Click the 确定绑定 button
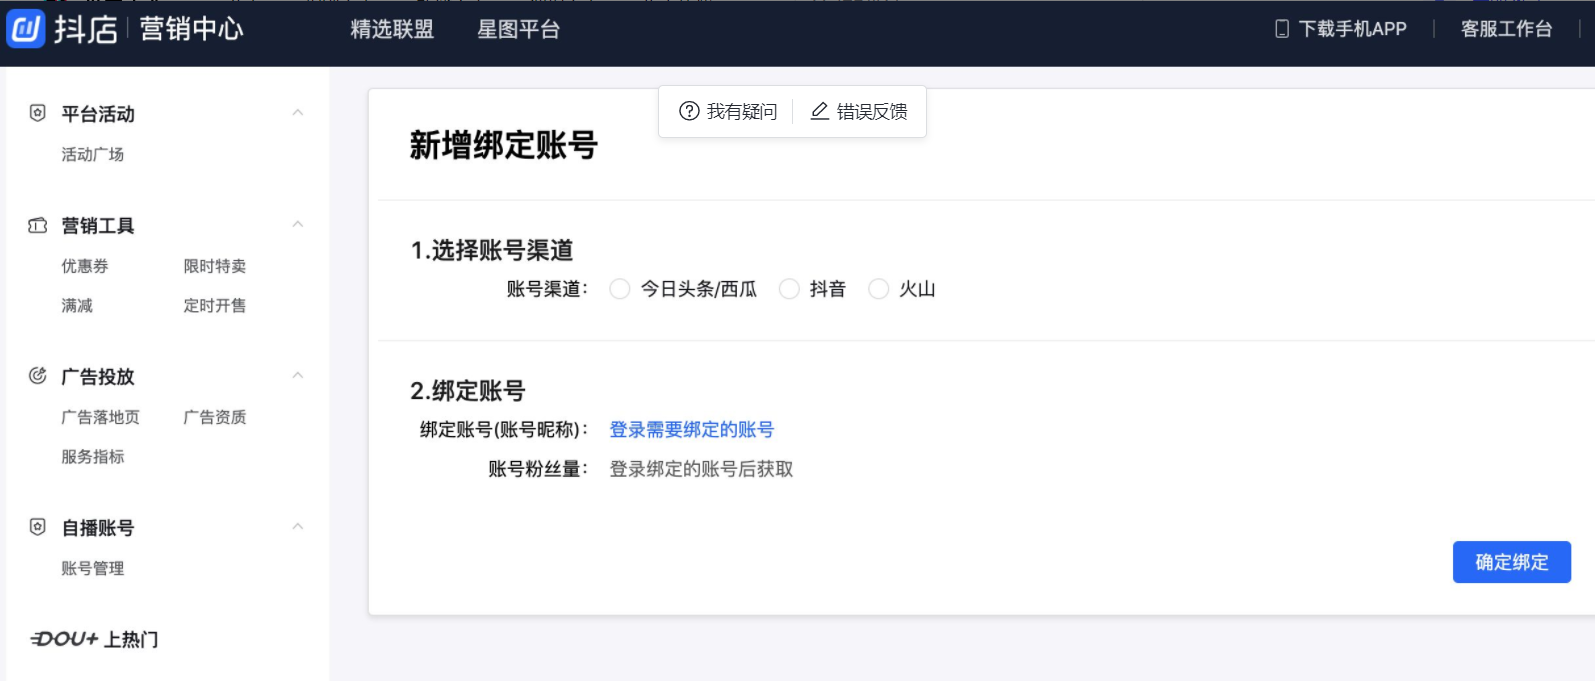Image resolution: width=1595 pixels, height=681 pixels. tap(1511, 562)
